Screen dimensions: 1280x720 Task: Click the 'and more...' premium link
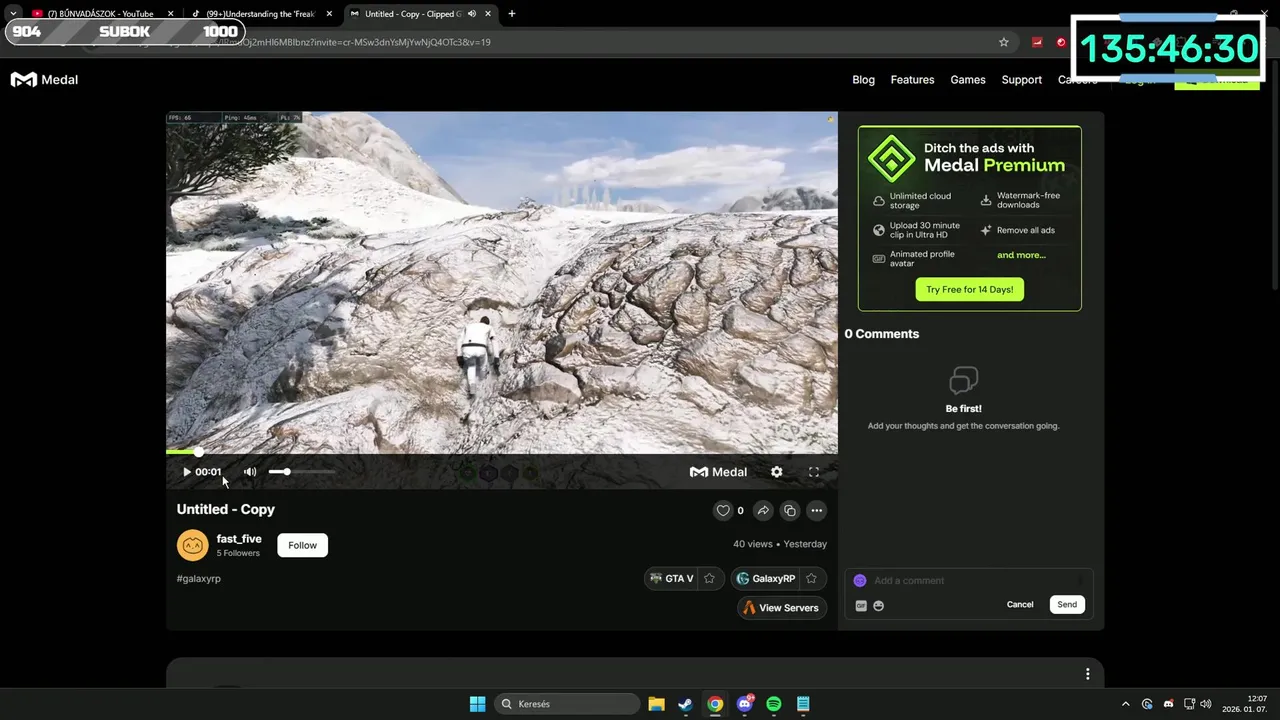[x=1021, y=255]
